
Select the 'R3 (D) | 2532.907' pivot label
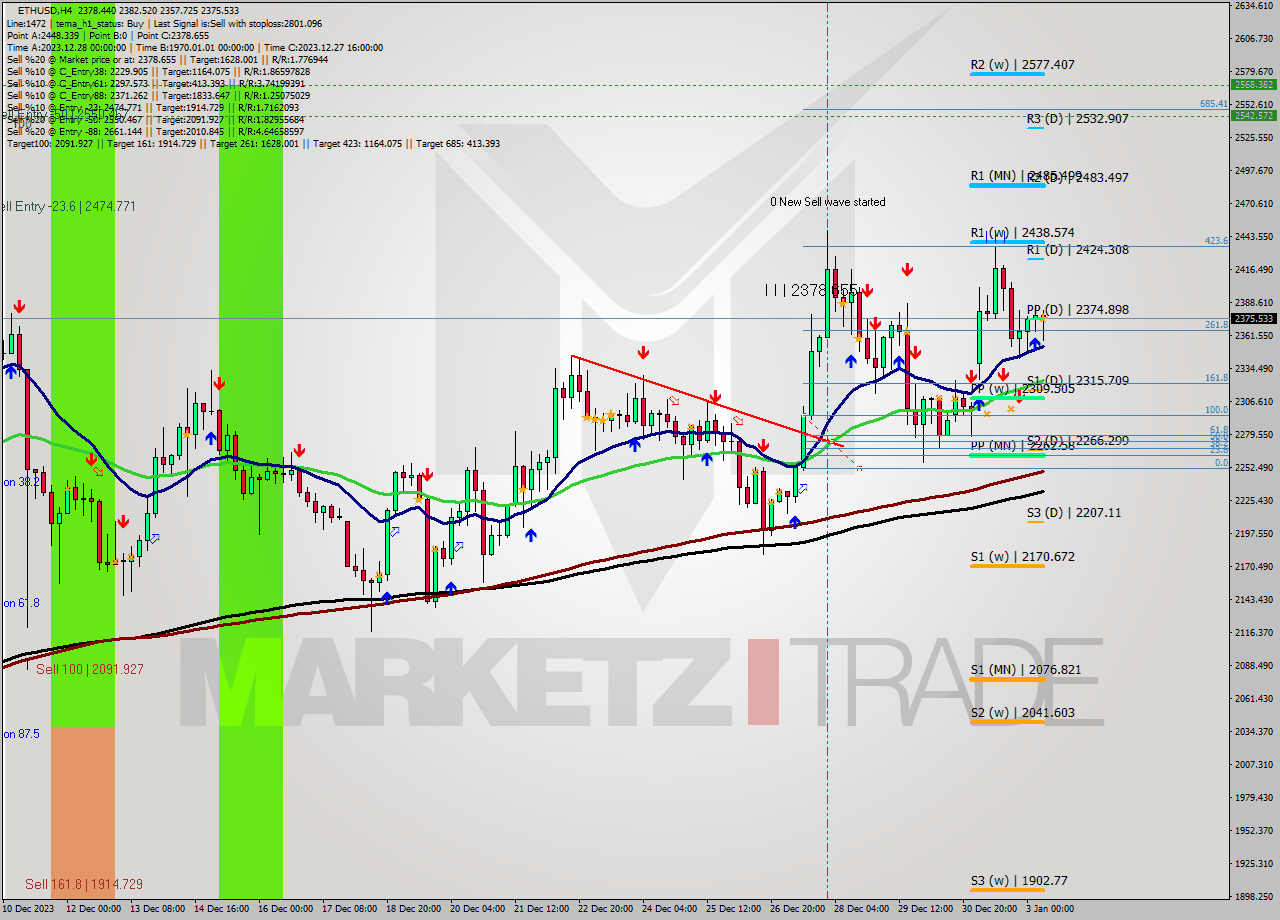[1077, 119]
